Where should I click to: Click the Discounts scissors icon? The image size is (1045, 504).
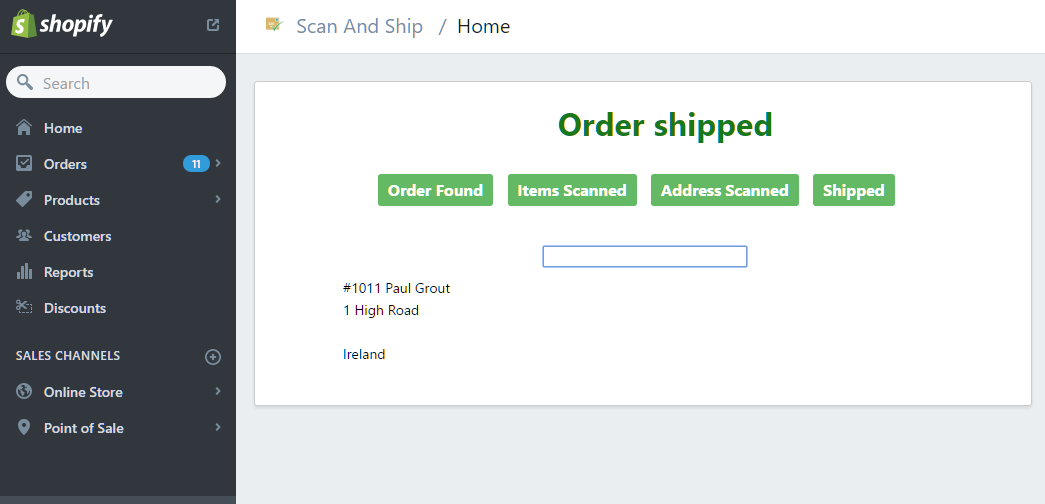coord(24,307)
